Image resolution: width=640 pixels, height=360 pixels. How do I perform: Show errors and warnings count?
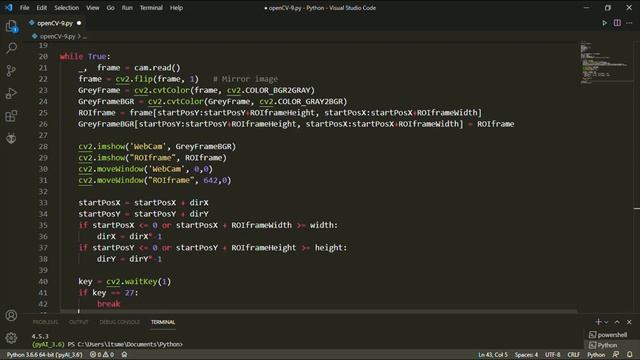pos(102,355)
